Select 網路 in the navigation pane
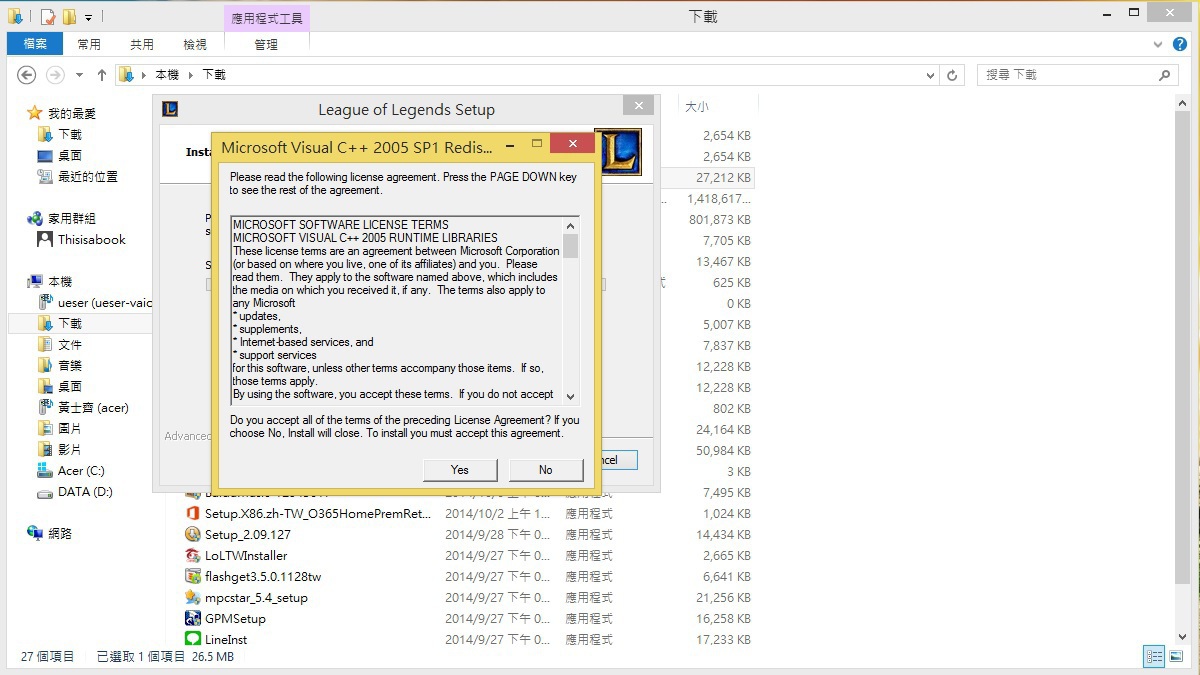Image resolution: width=1200 pixels, height=675 pixels. point(60,534)
